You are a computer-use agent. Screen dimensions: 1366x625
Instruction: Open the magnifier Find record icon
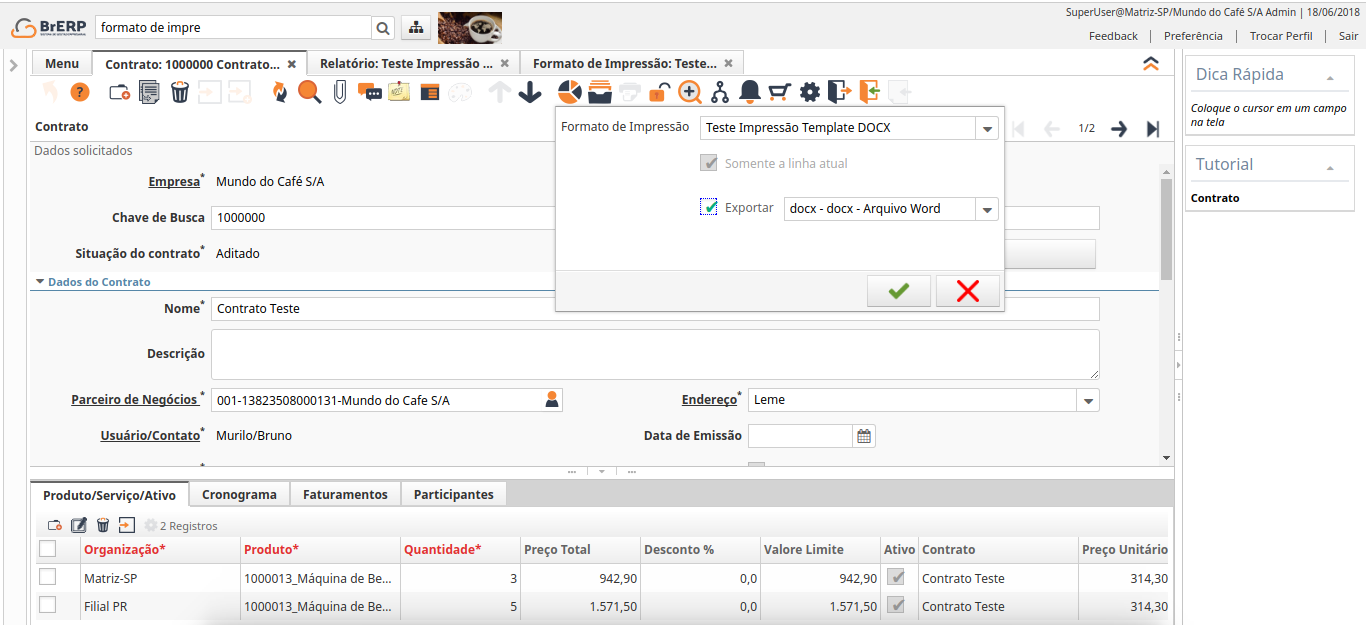click(309, 92)
